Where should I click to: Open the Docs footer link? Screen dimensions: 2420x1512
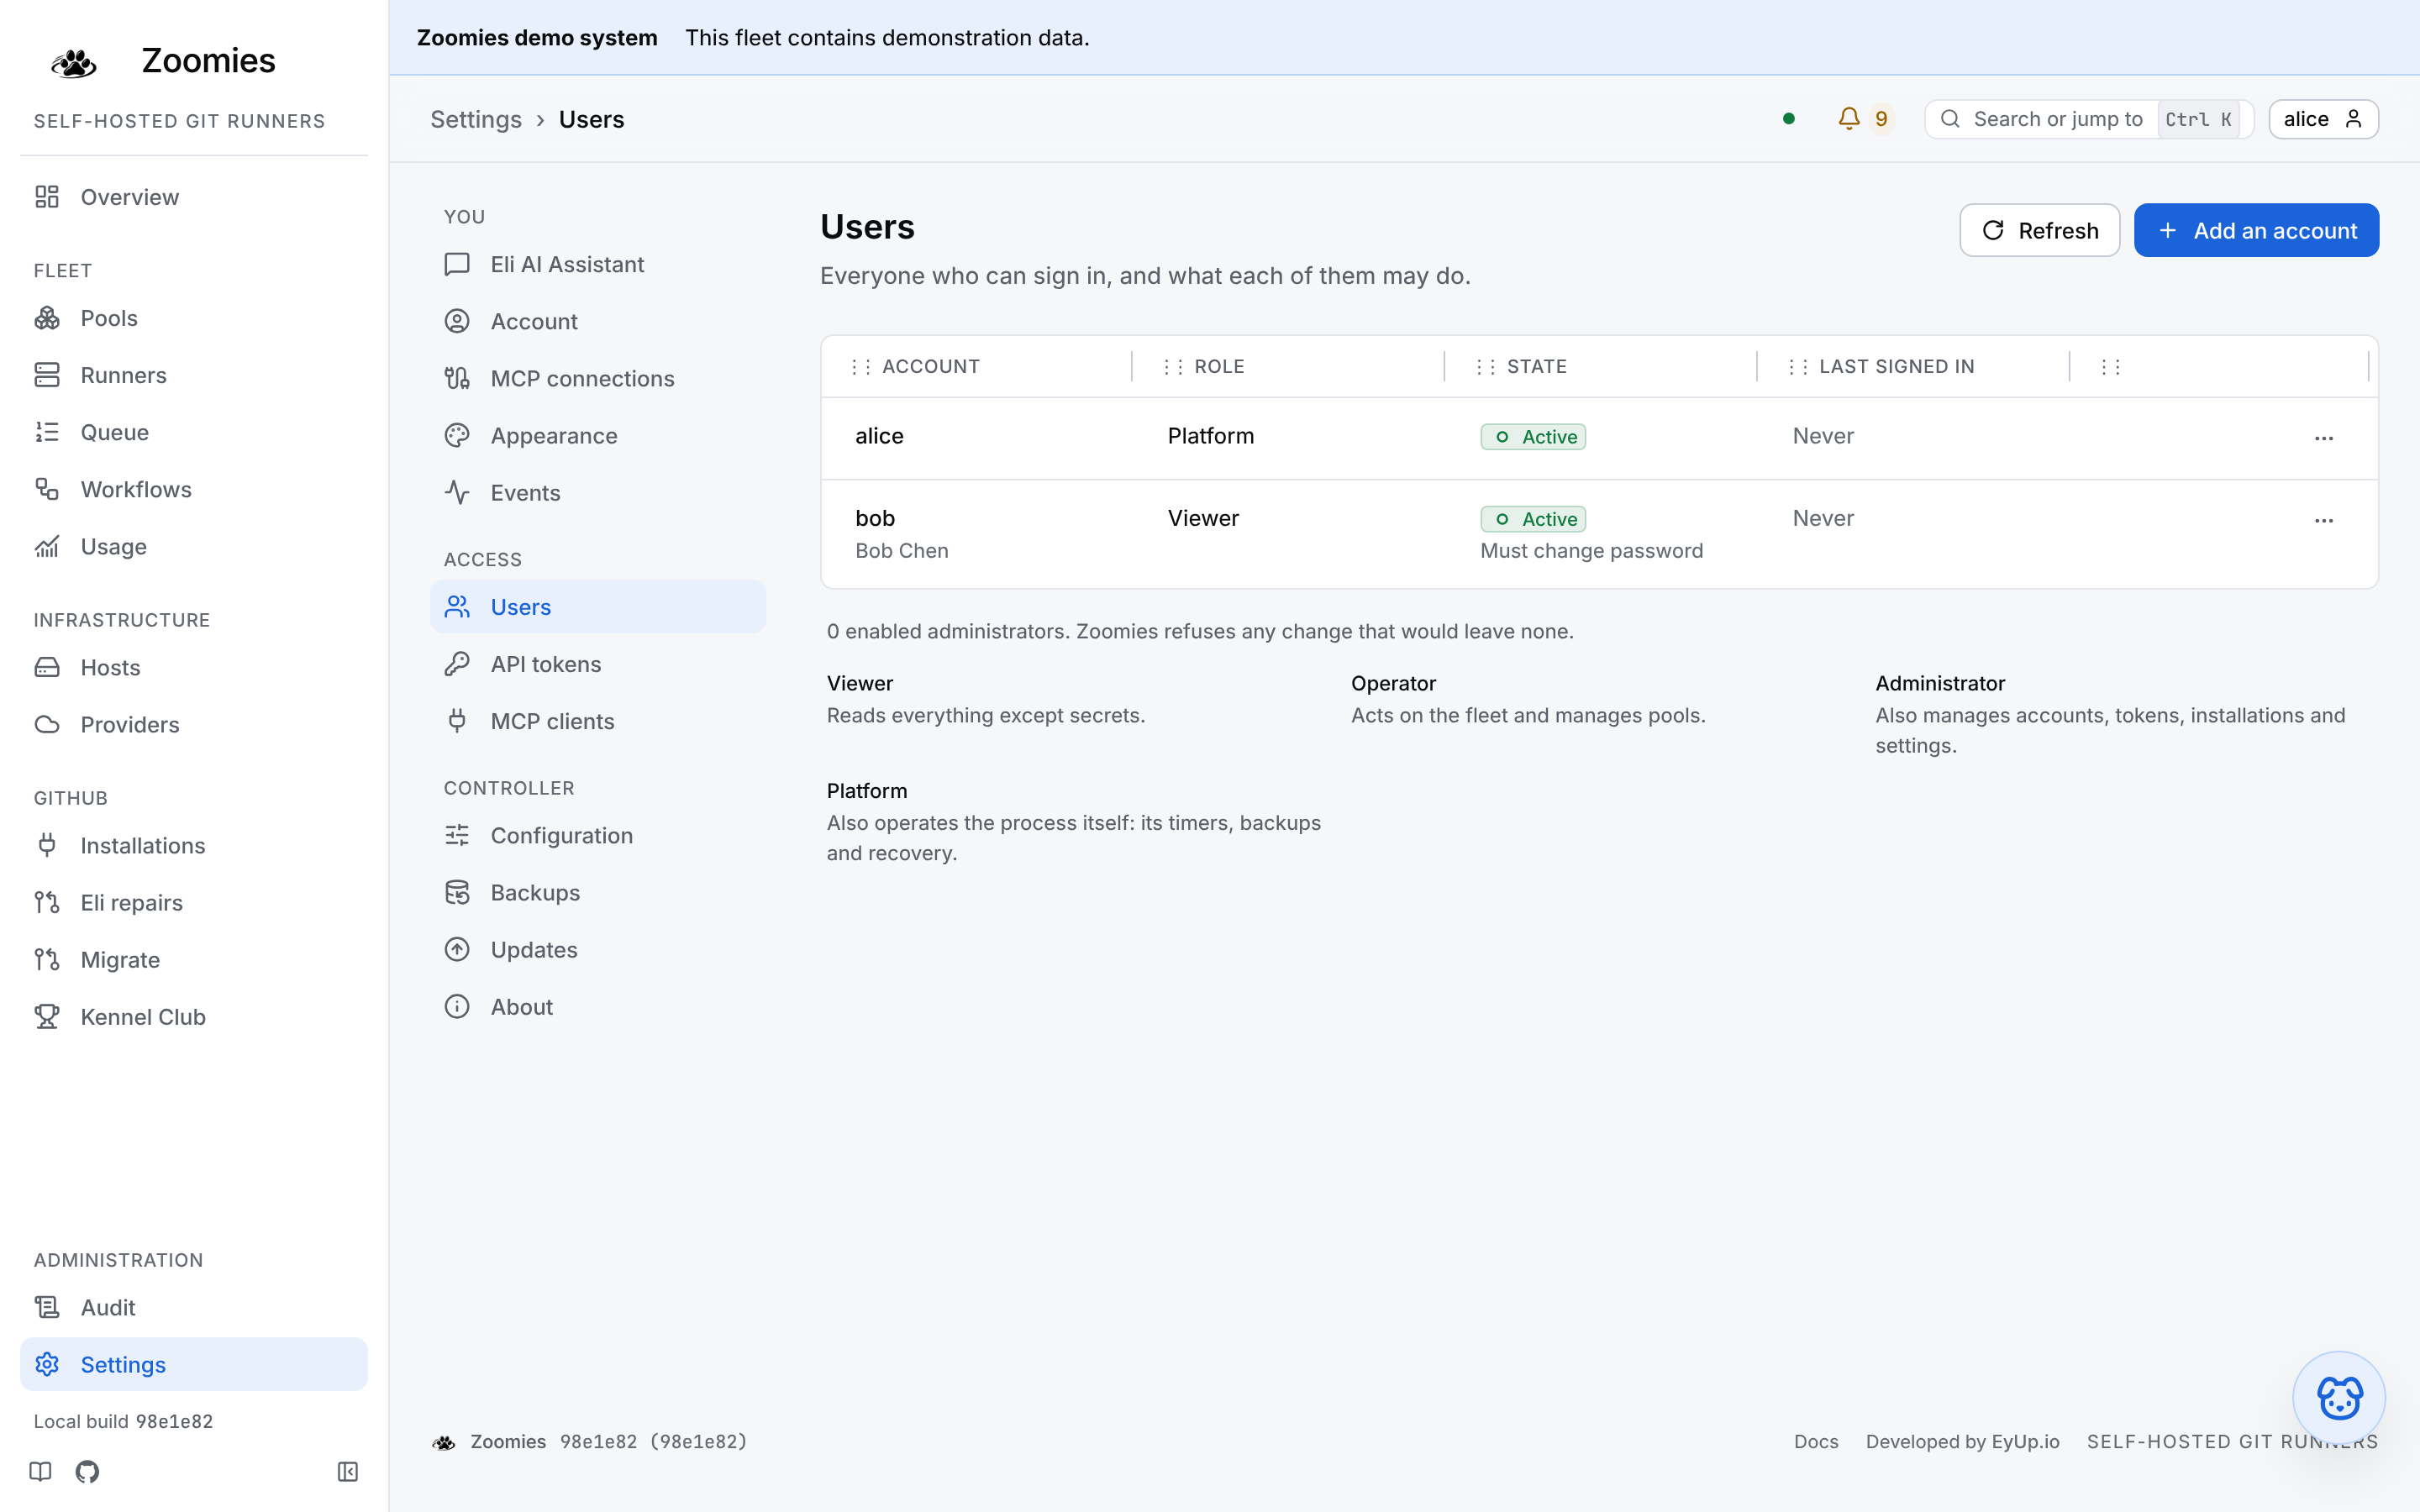pos(1816,1441)
